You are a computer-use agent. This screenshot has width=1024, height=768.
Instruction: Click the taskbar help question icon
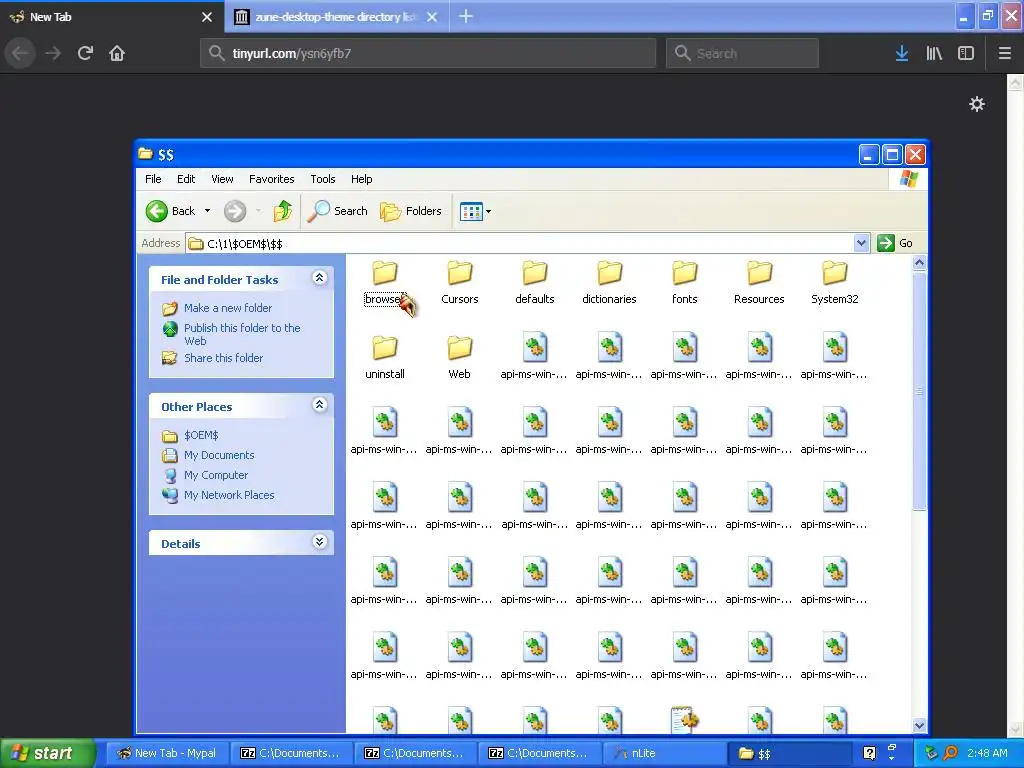[869, 753]
